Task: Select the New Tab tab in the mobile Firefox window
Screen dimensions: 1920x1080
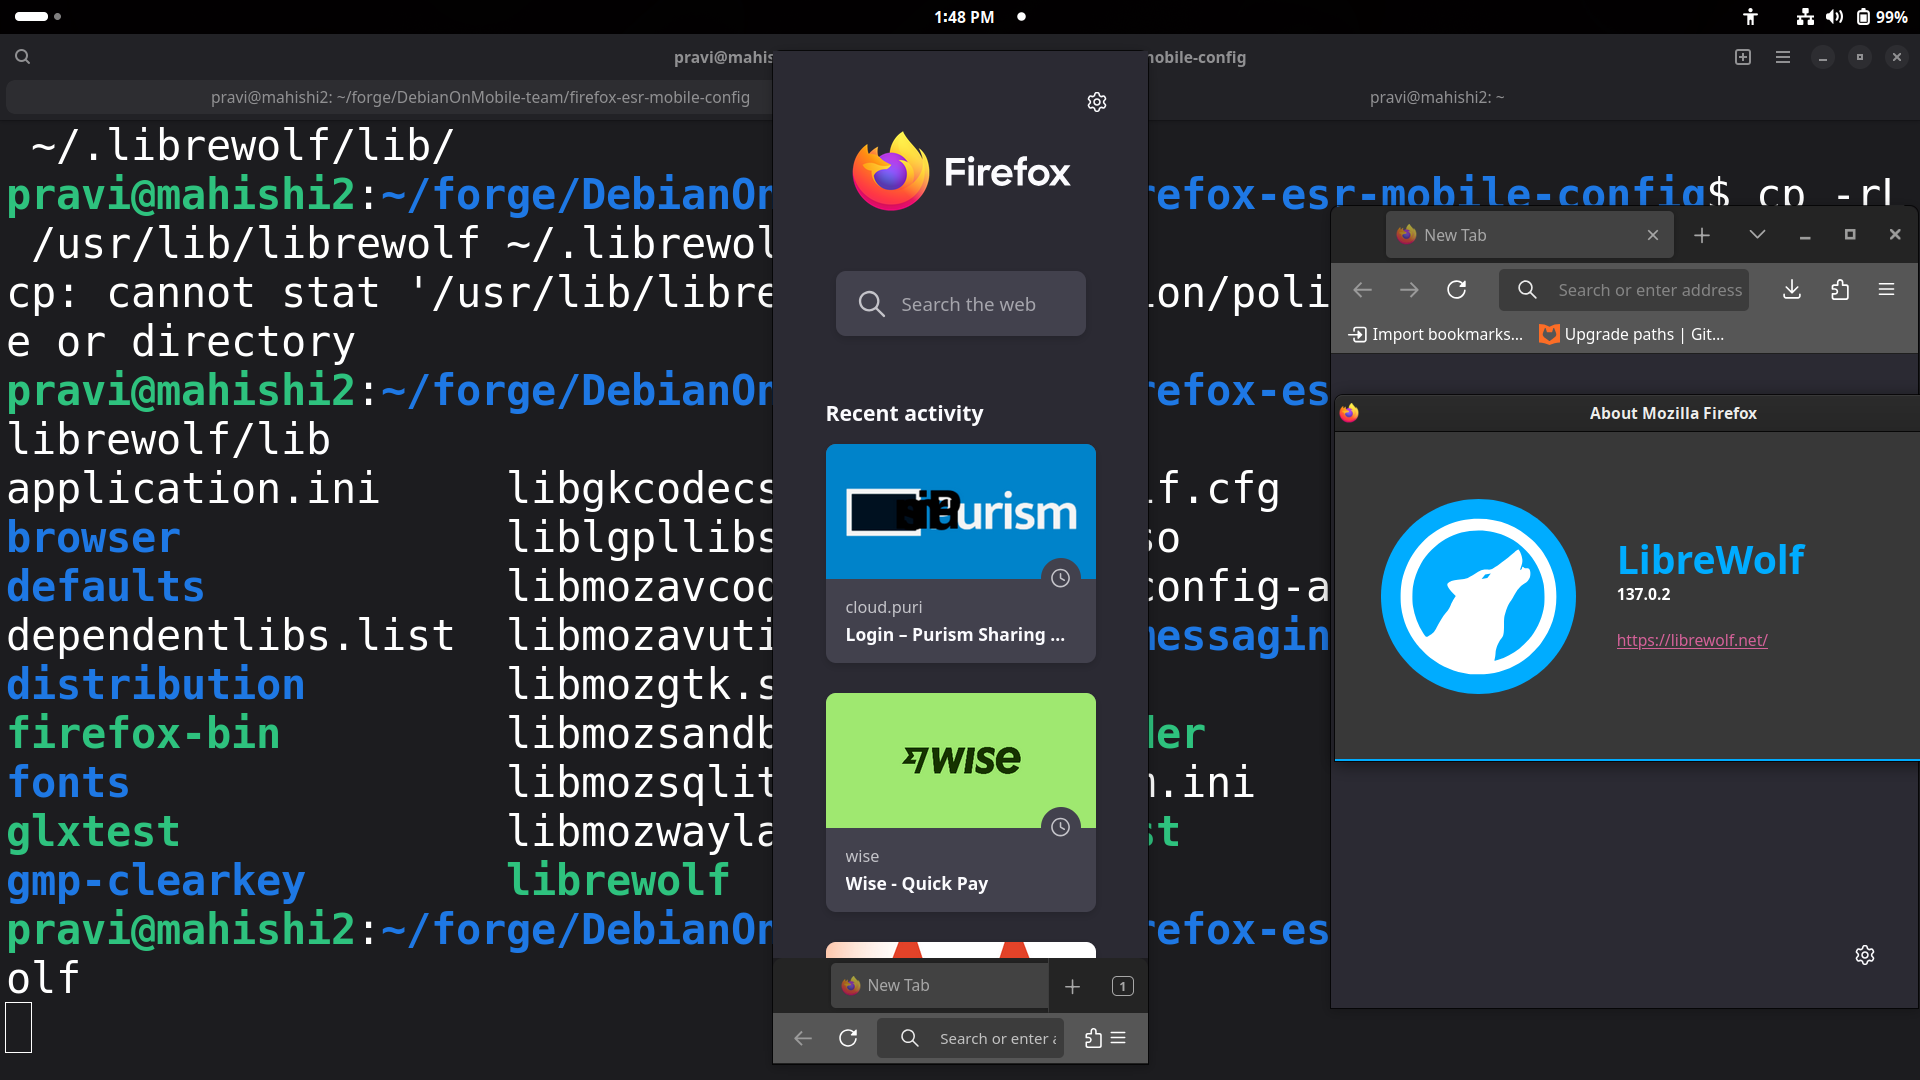Action: (939, 985)
